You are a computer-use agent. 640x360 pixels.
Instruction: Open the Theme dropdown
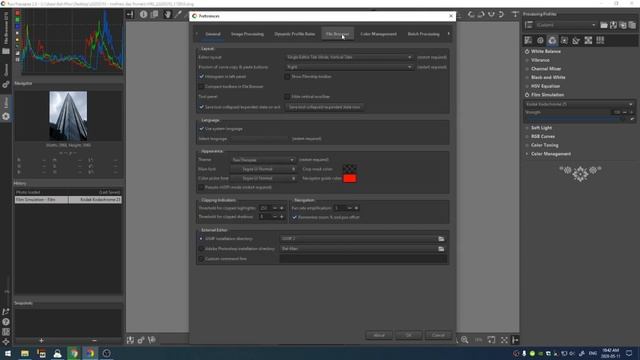[x=263, y=160]
